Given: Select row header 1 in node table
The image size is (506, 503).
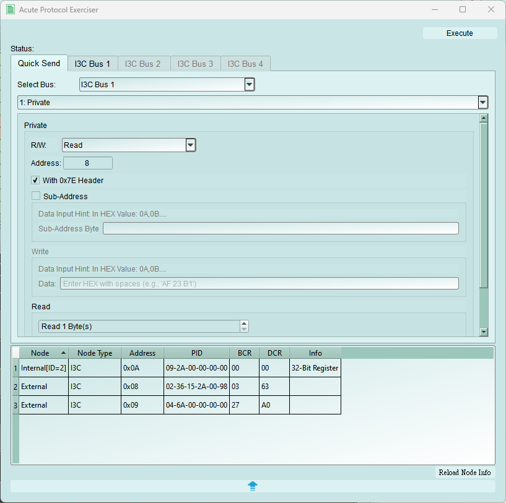Looking at the screenshot, I should click(x=15, y=368).
